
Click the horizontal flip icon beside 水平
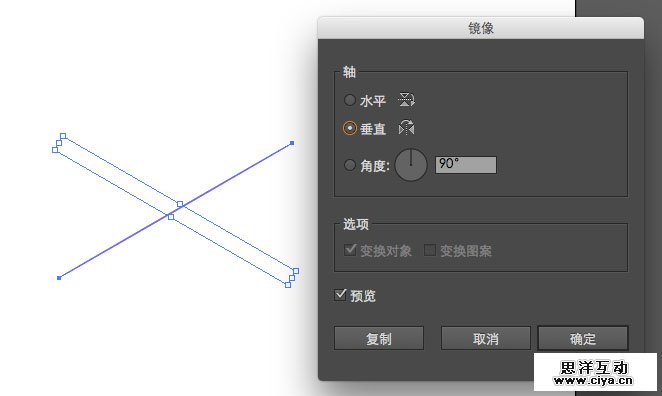406,100
